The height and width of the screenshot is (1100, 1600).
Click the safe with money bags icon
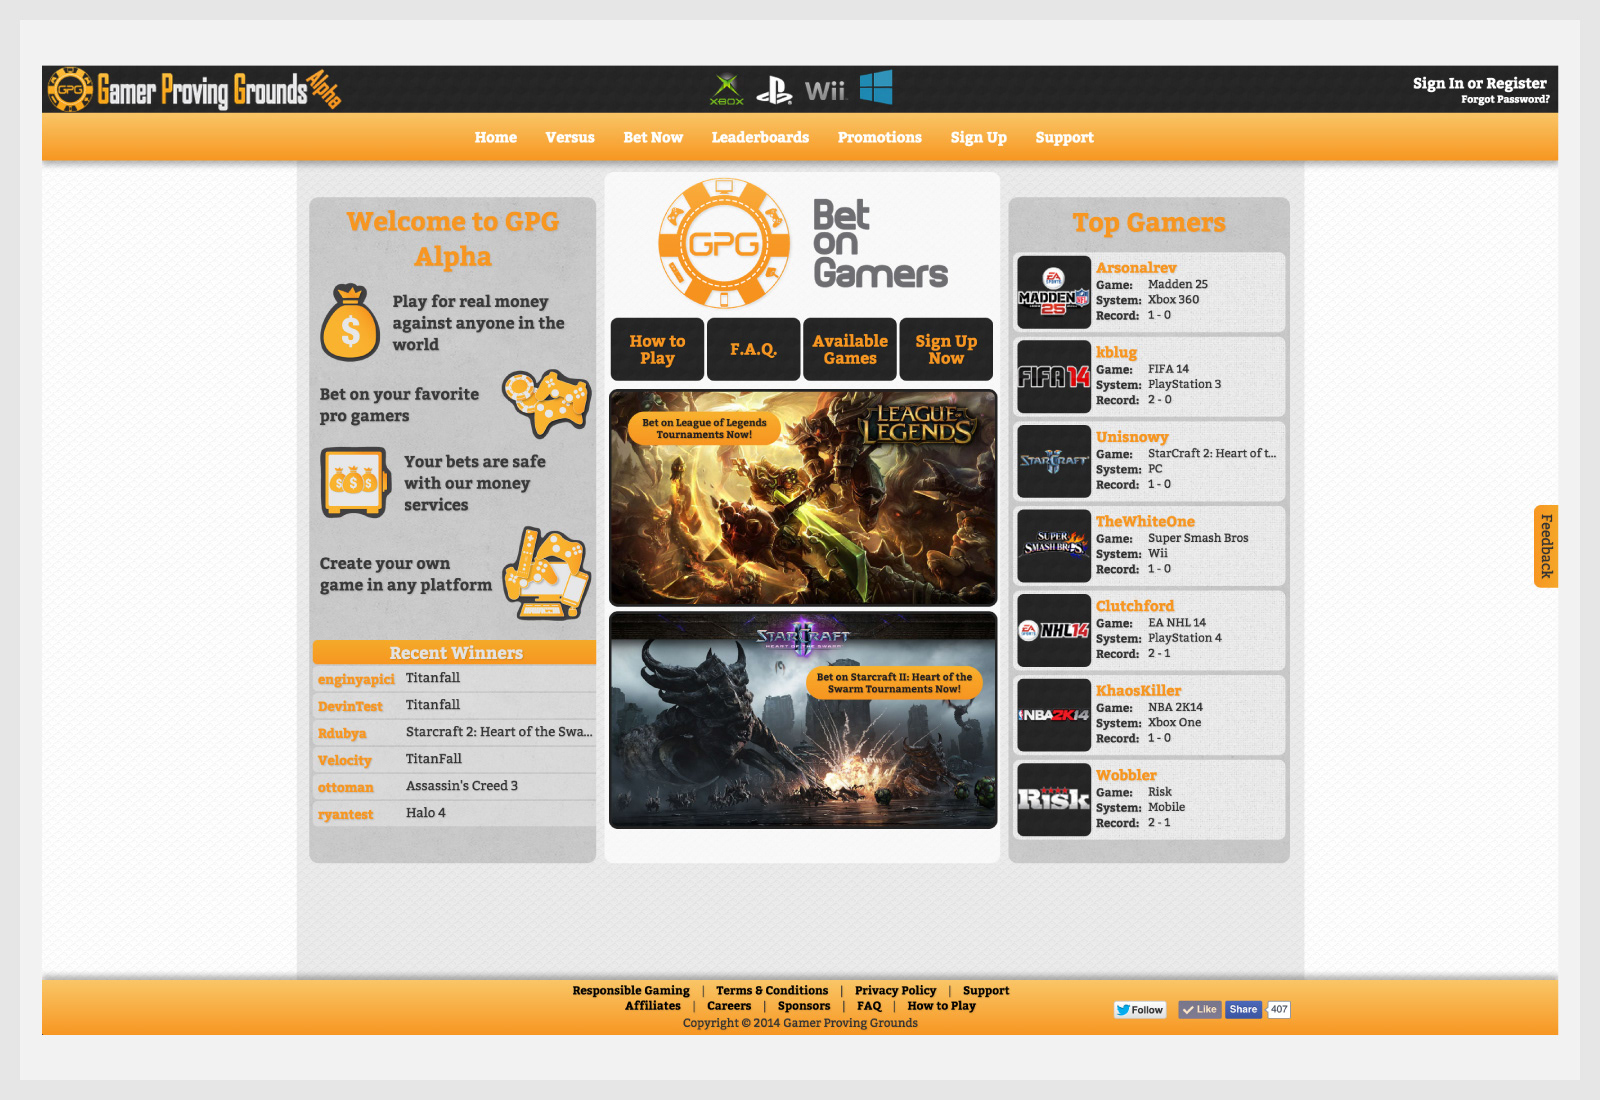coord(354,482)
